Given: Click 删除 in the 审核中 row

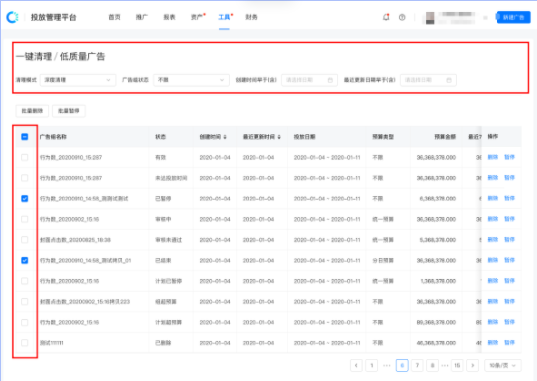Looking at the screenshot, I should coord(492,219).
